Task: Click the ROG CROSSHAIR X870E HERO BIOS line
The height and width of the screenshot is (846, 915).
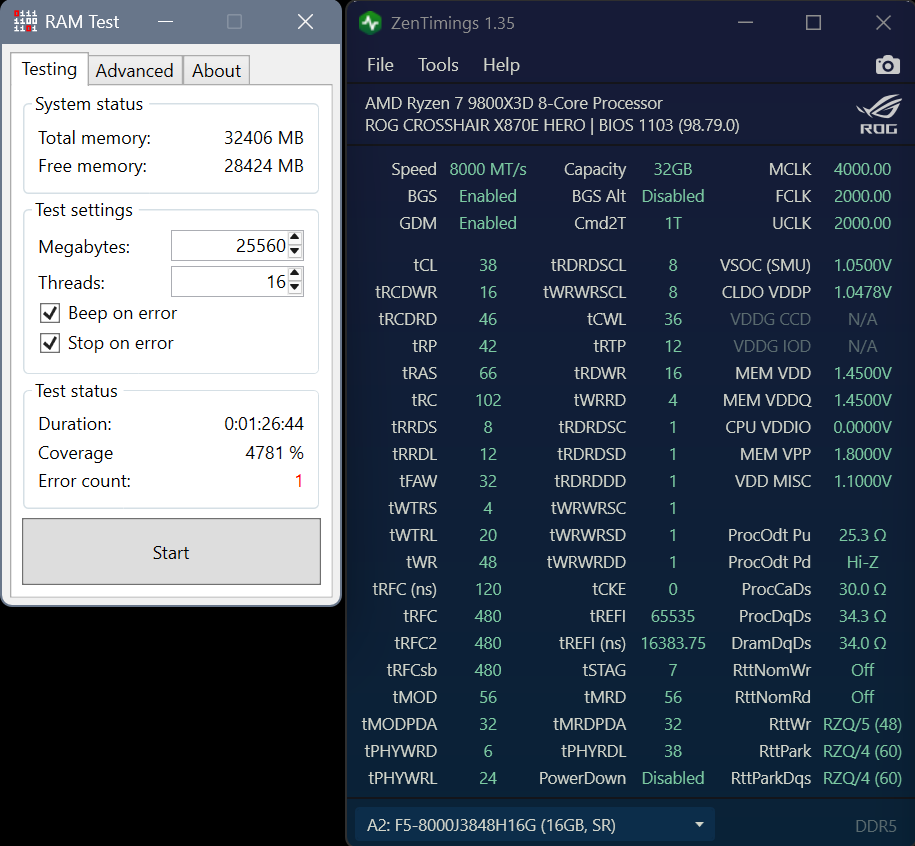Action: 552,125
